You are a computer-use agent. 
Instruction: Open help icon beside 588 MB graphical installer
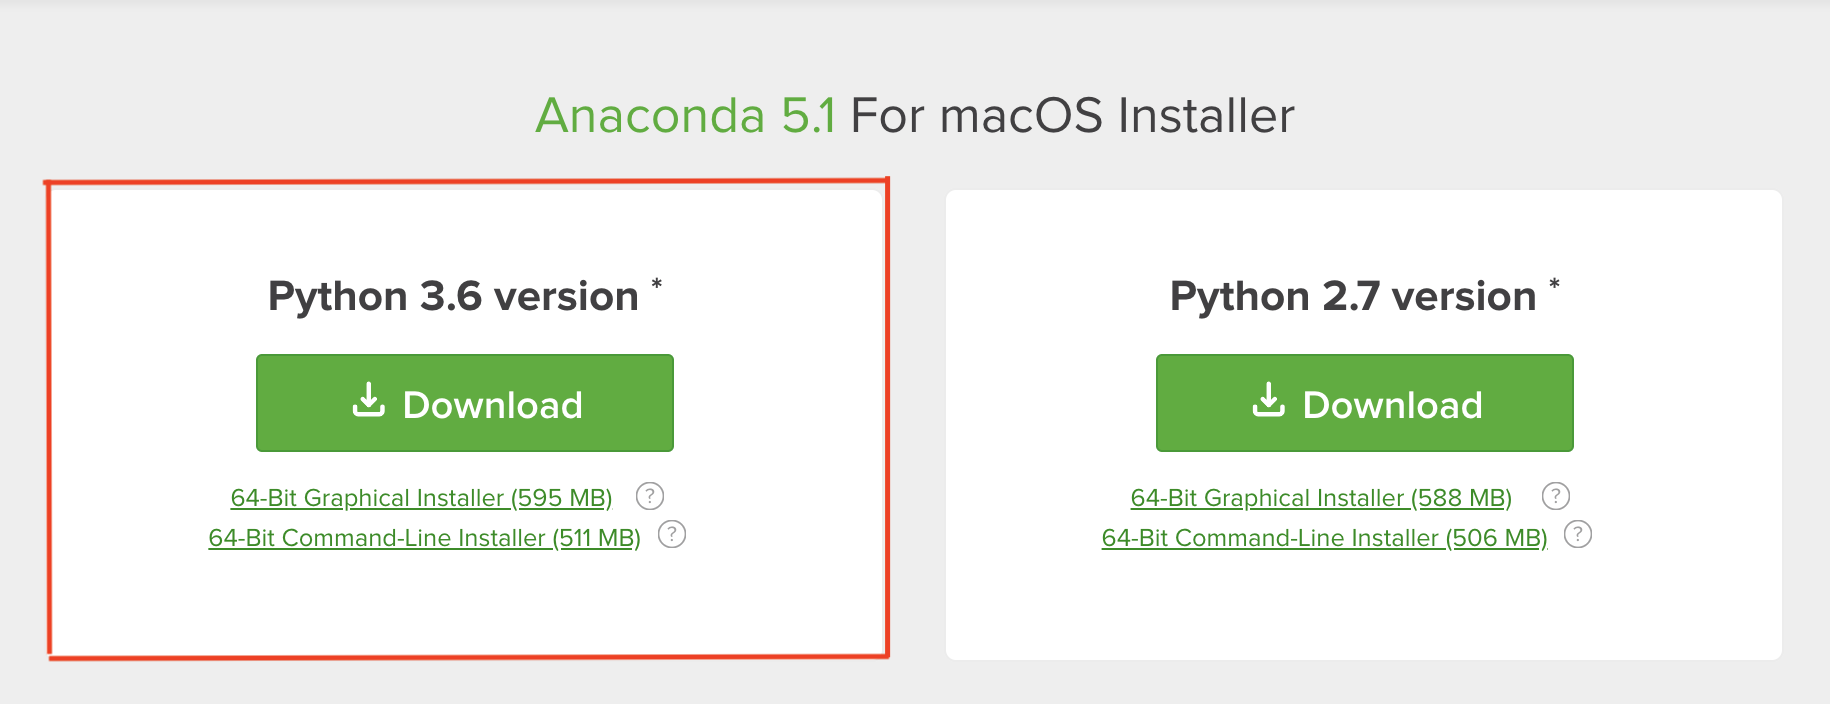(x=1556, y=496)
